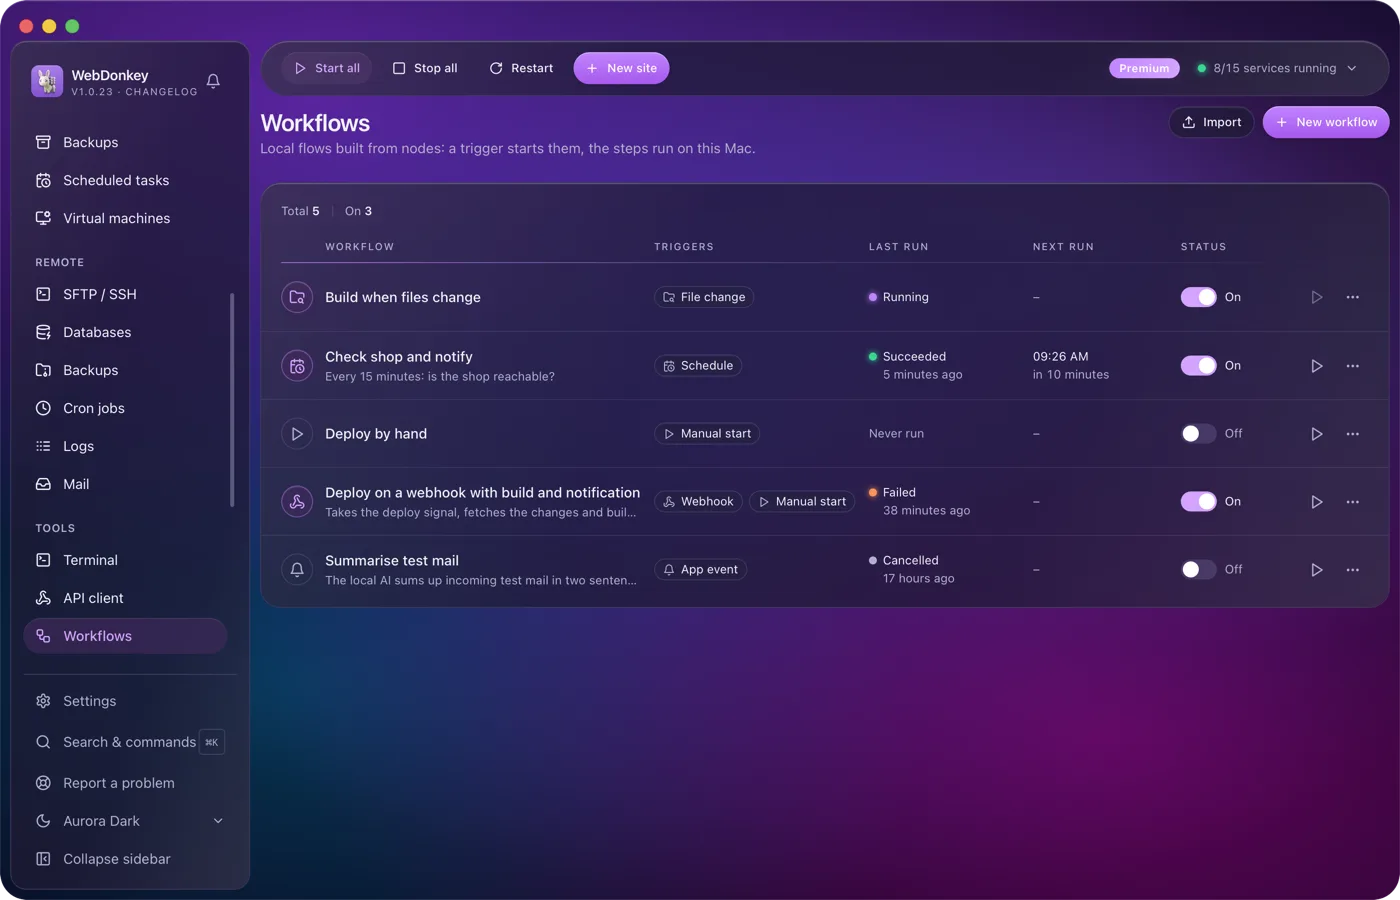Click the New site button
This screenshot has height=900, width=1400.
(621, 68)
